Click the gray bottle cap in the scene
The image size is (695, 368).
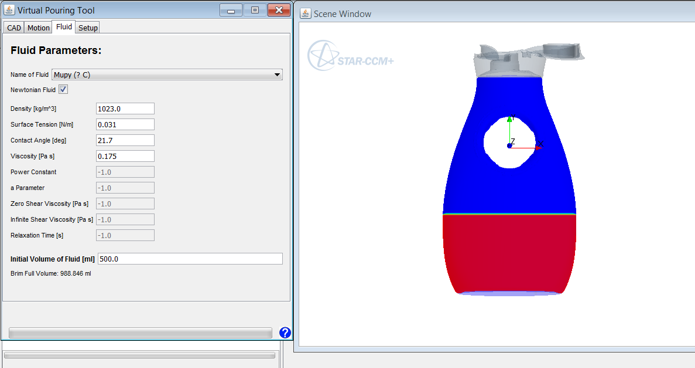tap(527, 60)
